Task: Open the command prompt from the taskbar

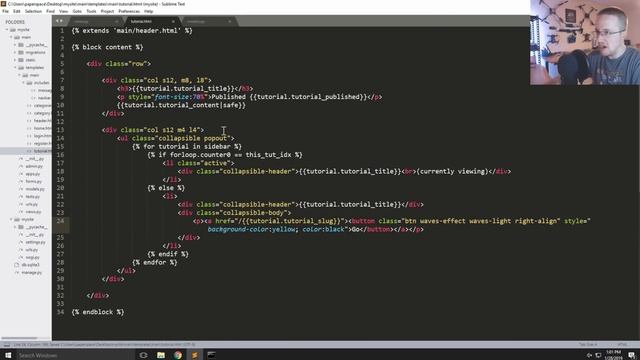Action: click(211, 355)
